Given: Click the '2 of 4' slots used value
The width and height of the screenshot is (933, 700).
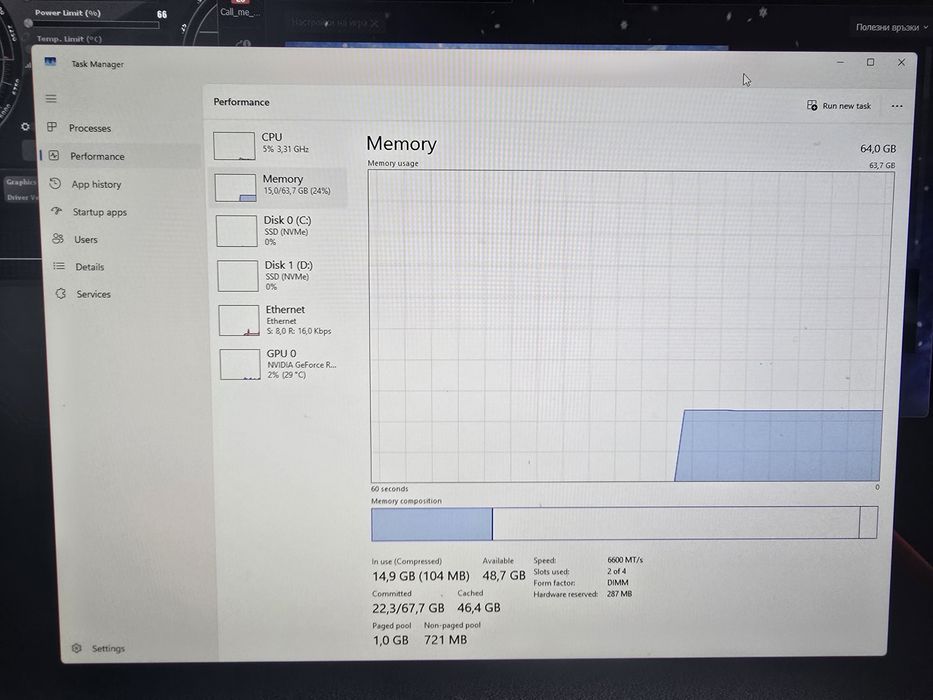Looking at the screenshot, I should point(616,571).
